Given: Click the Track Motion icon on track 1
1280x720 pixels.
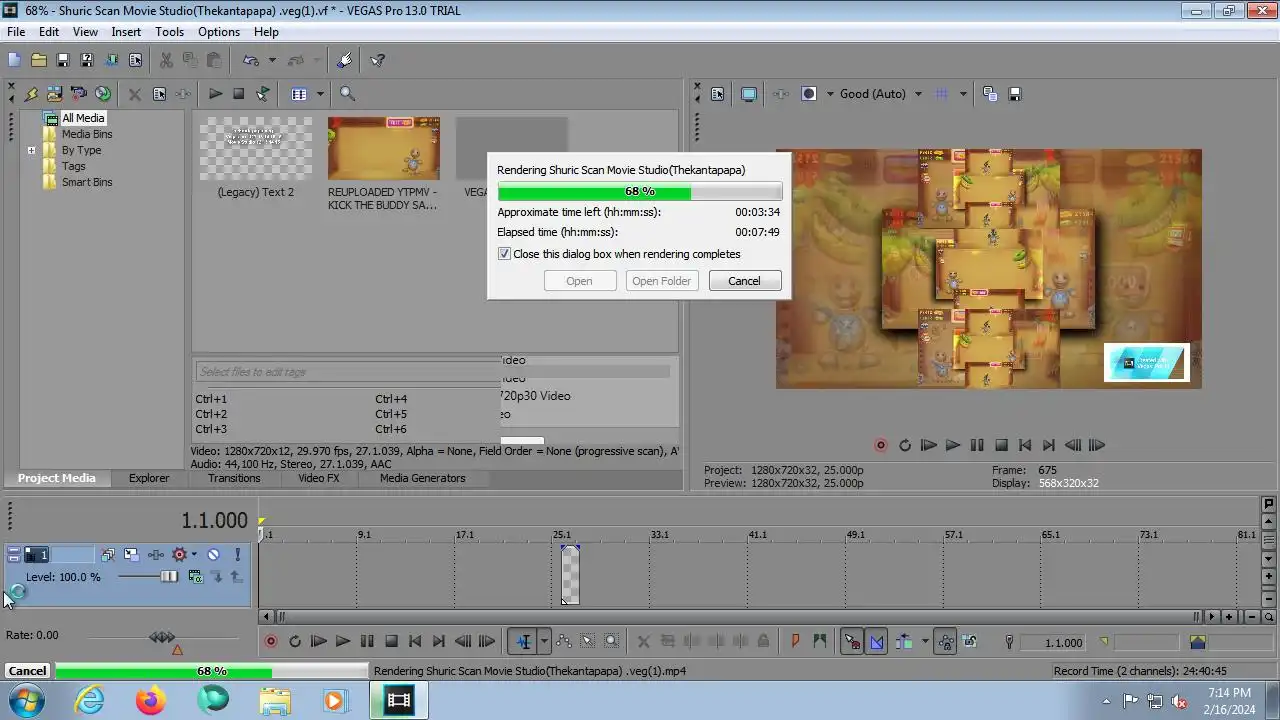Looking at the screenshot, I should 131,554.
